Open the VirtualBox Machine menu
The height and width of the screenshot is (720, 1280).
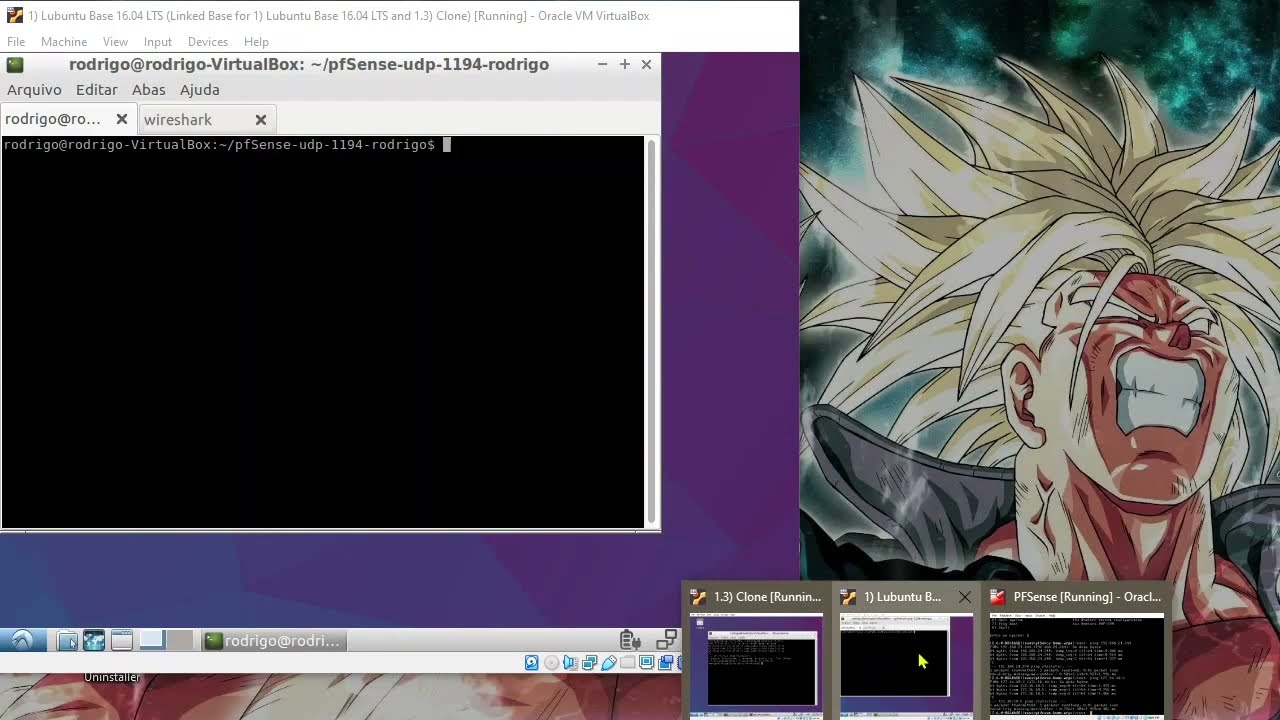click(x=64, y=42)
